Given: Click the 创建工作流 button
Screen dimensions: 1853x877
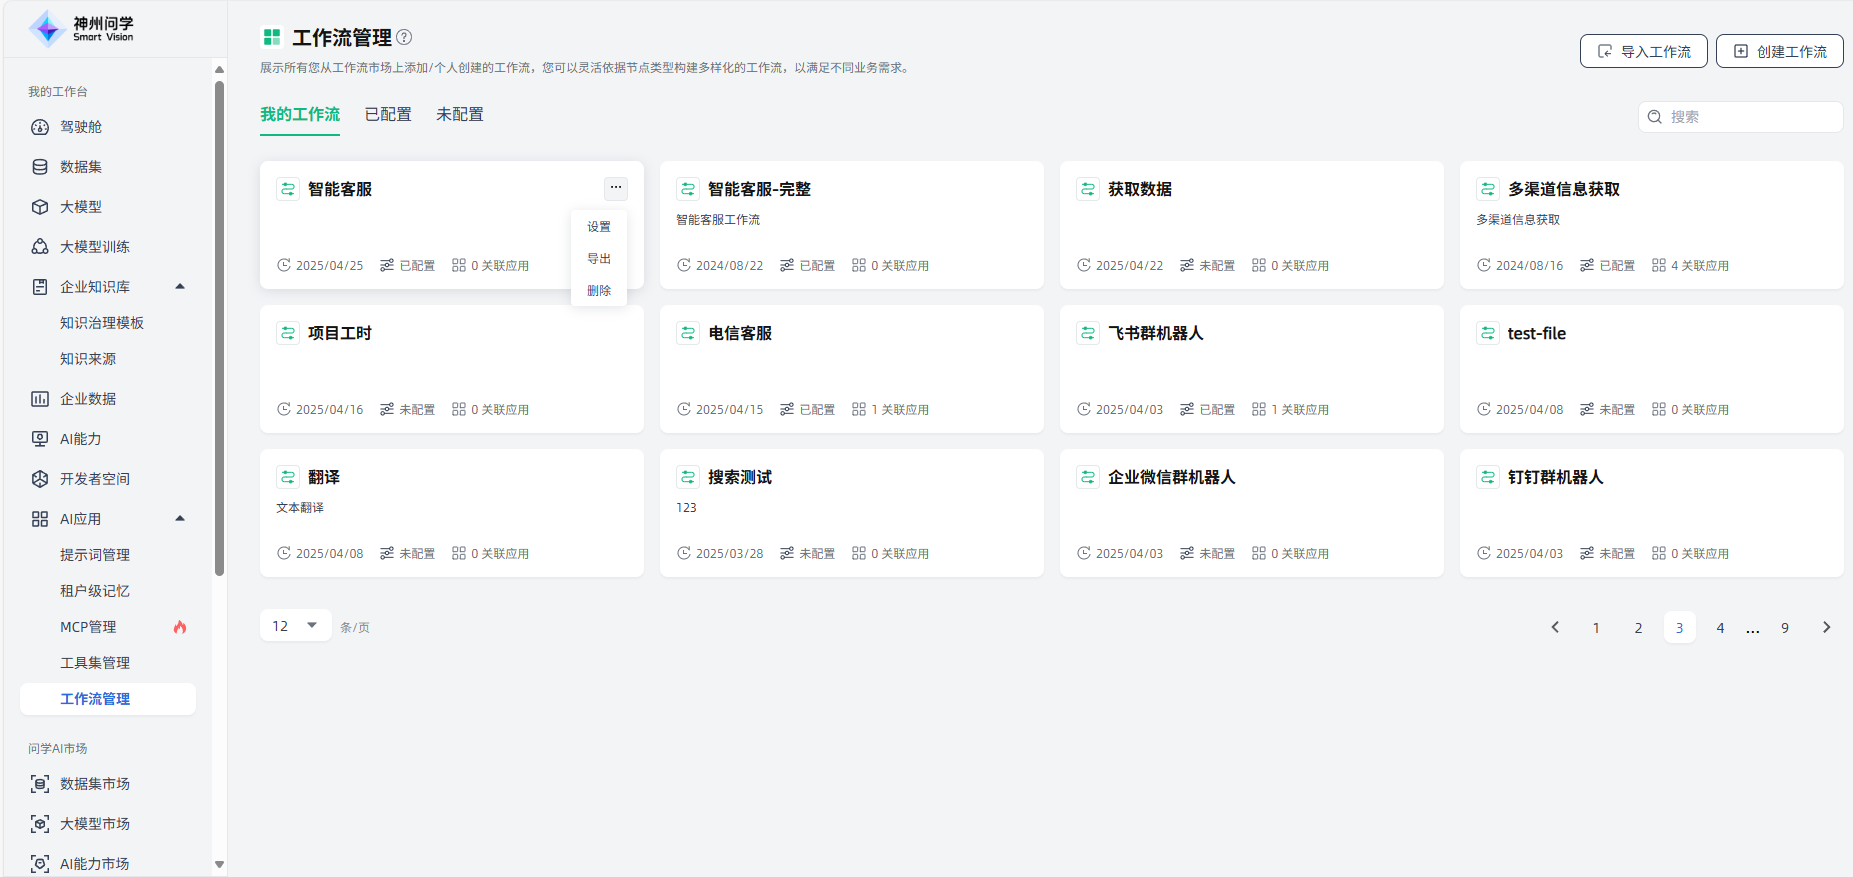Looking at the screenshot, I should 1780,51.
